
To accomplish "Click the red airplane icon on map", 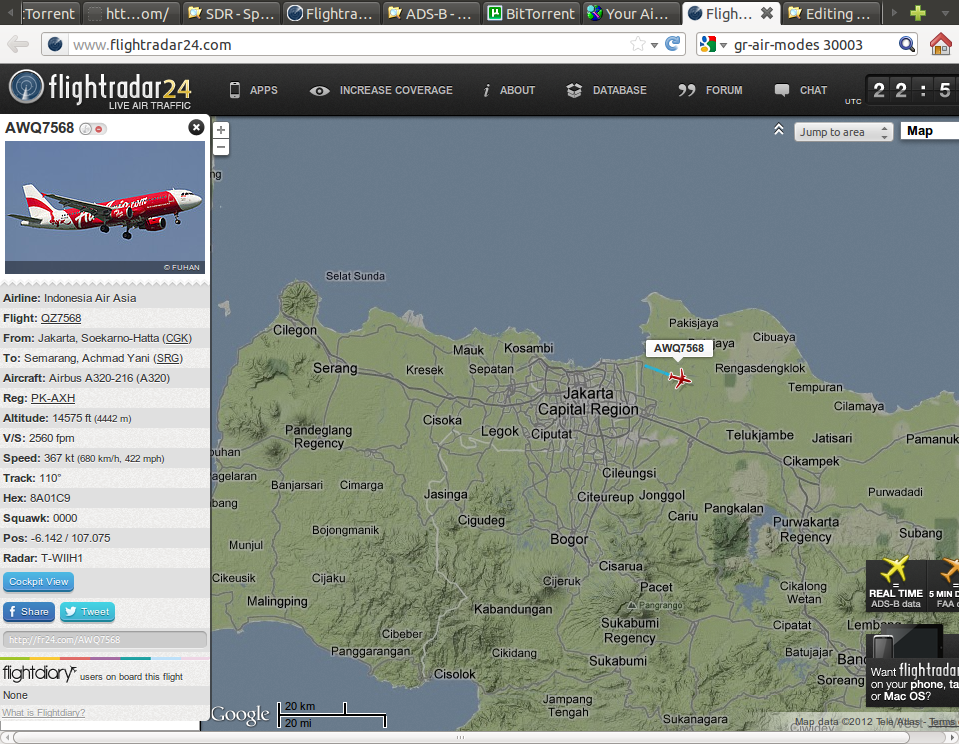I will (x=680, y=378).
